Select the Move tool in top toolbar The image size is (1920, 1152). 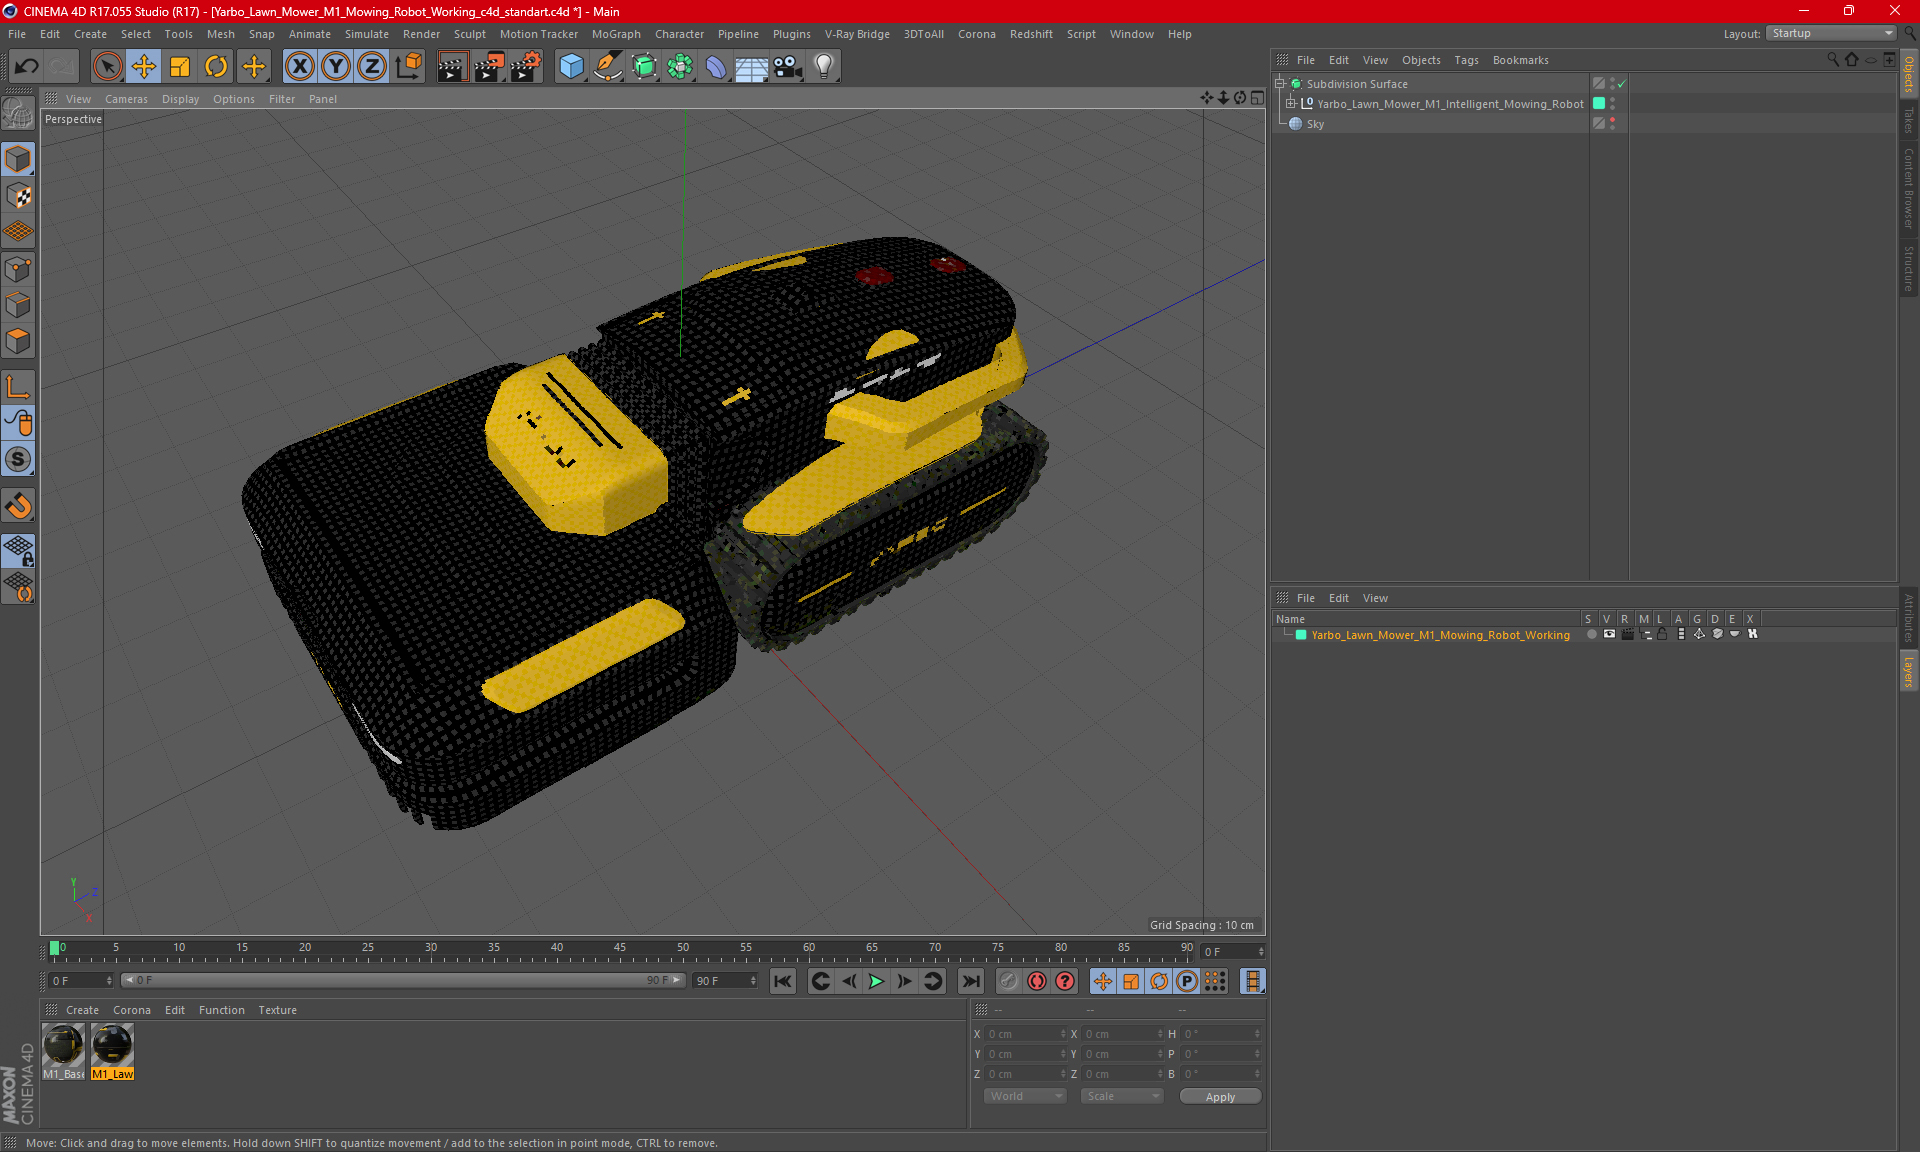click(x=144, y=67)
